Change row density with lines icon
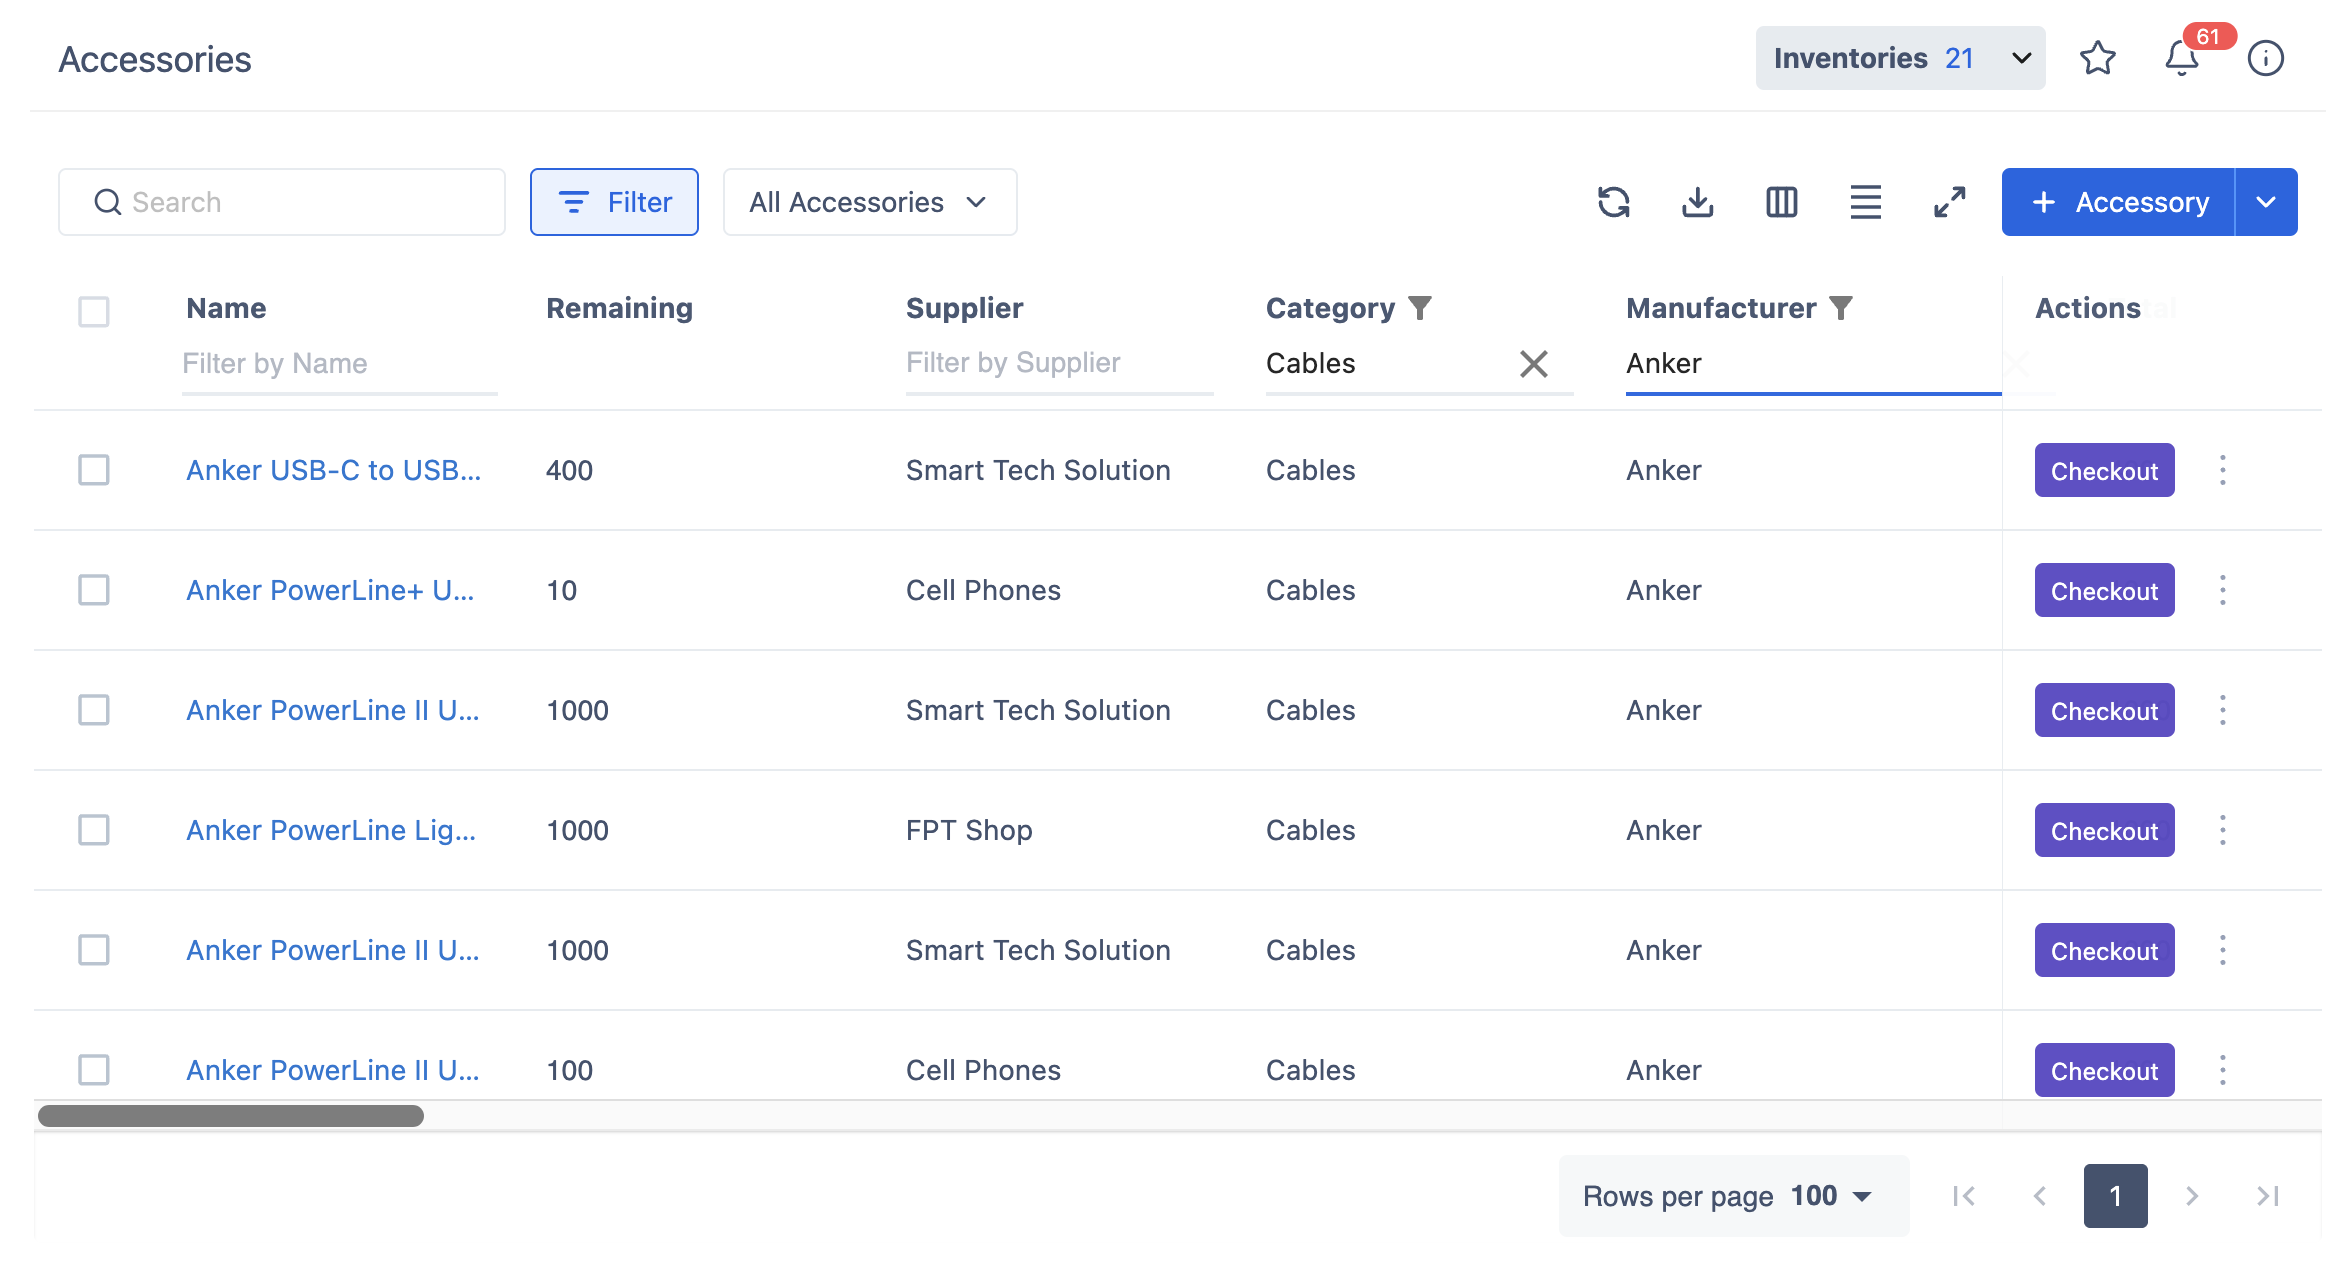Screen dimensions: 2336x1264 [1865, 202]
